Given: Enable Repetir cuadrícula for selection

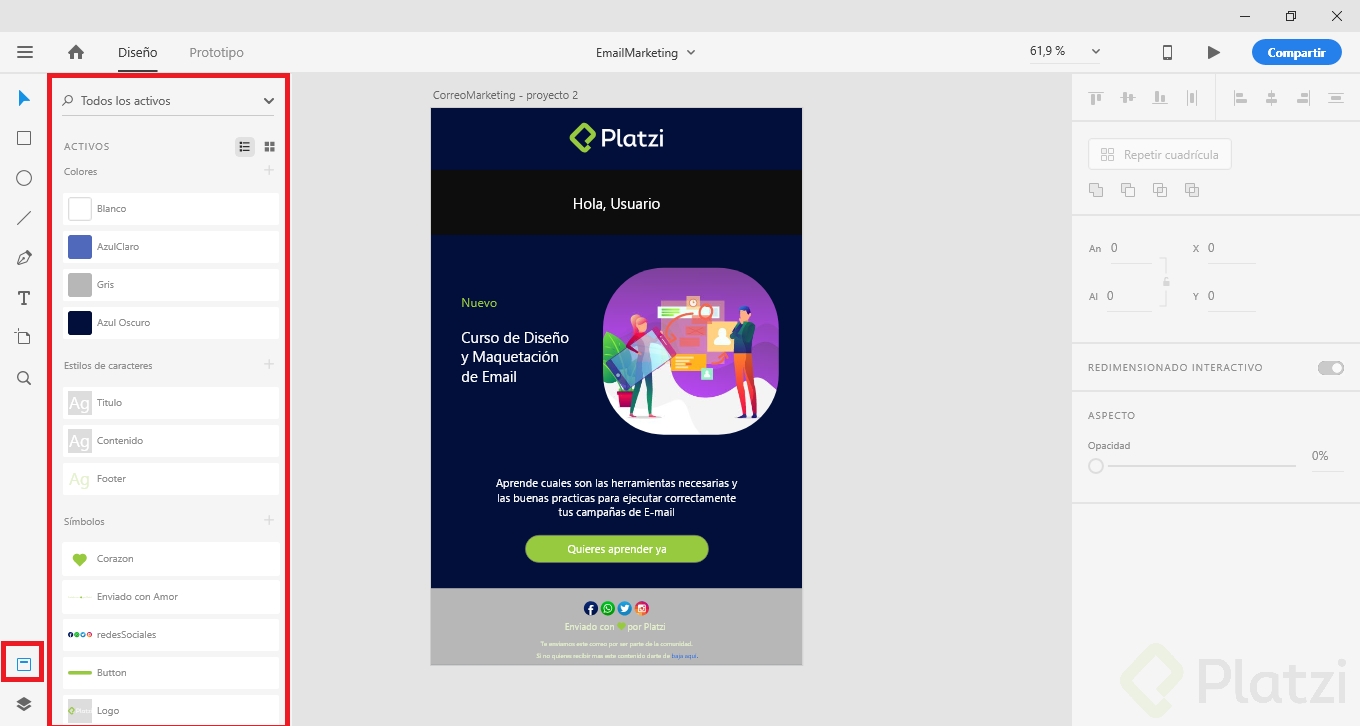Looking at the screenshot, I should (x=1159, y=154).
